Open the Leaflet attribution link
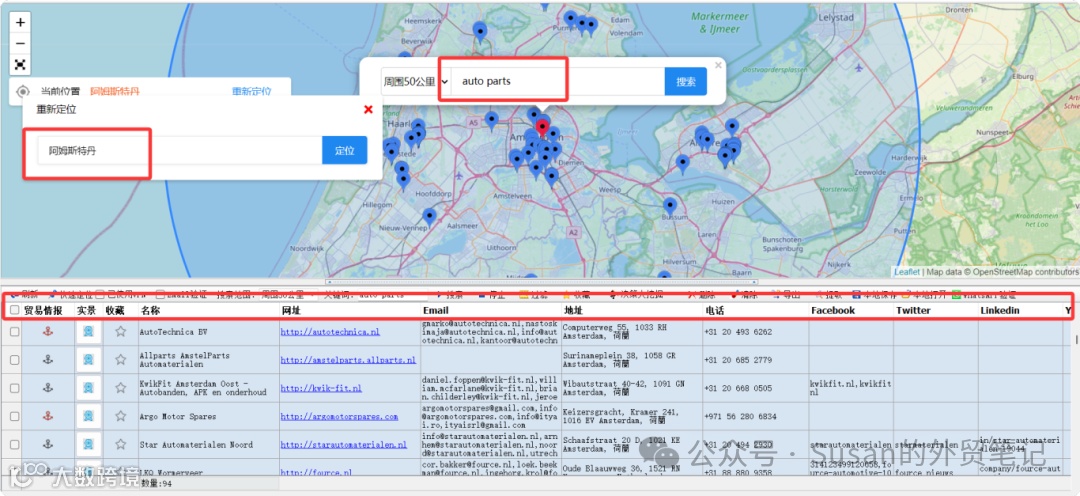This screenshot has width=1080, height=496. pos(906,272)
